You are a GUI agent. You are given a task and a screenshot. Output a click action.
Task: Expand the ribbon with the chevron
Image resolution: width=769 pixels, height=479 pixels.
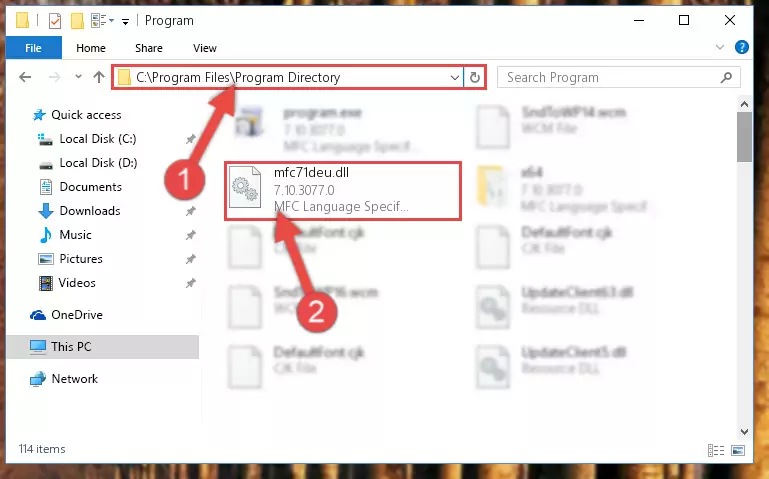coord(719,48)
